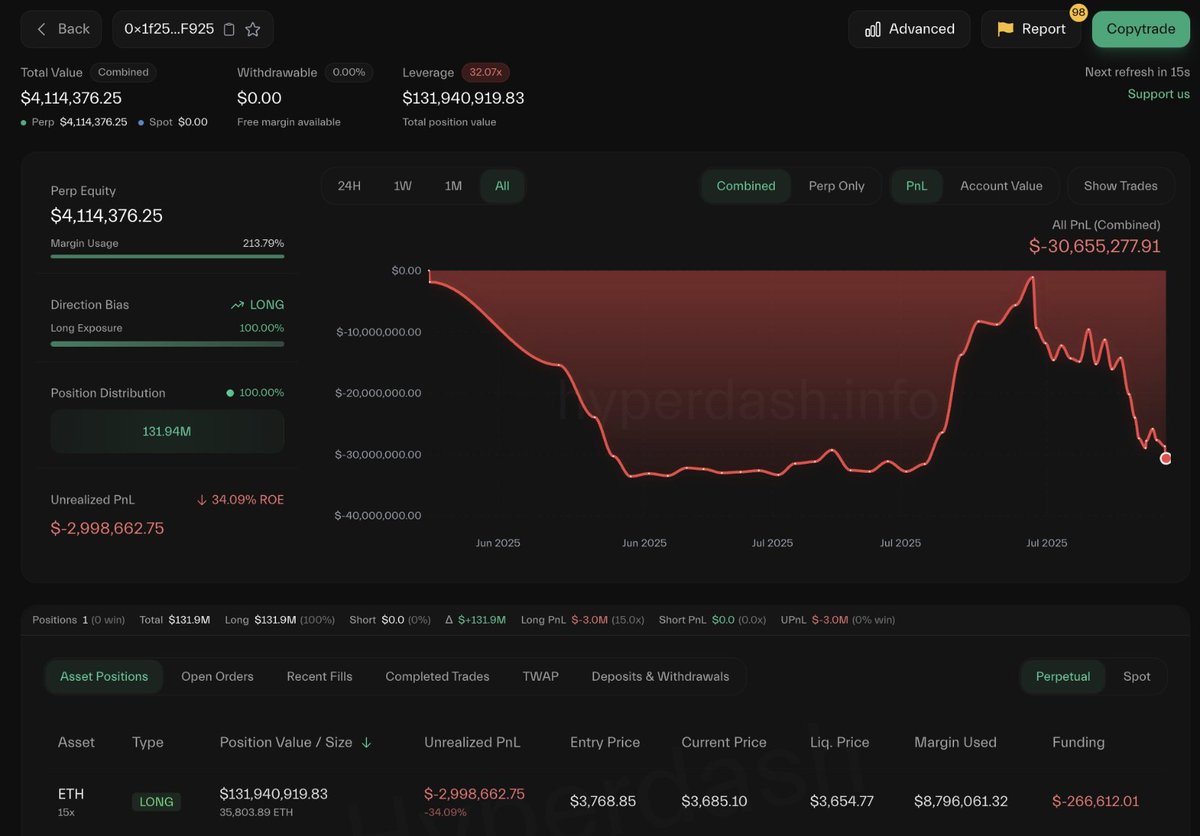Viewport: 1200px width, 836px height.
Task: Click the bar chart icon on Advanced
Action: tap(873, 29)
